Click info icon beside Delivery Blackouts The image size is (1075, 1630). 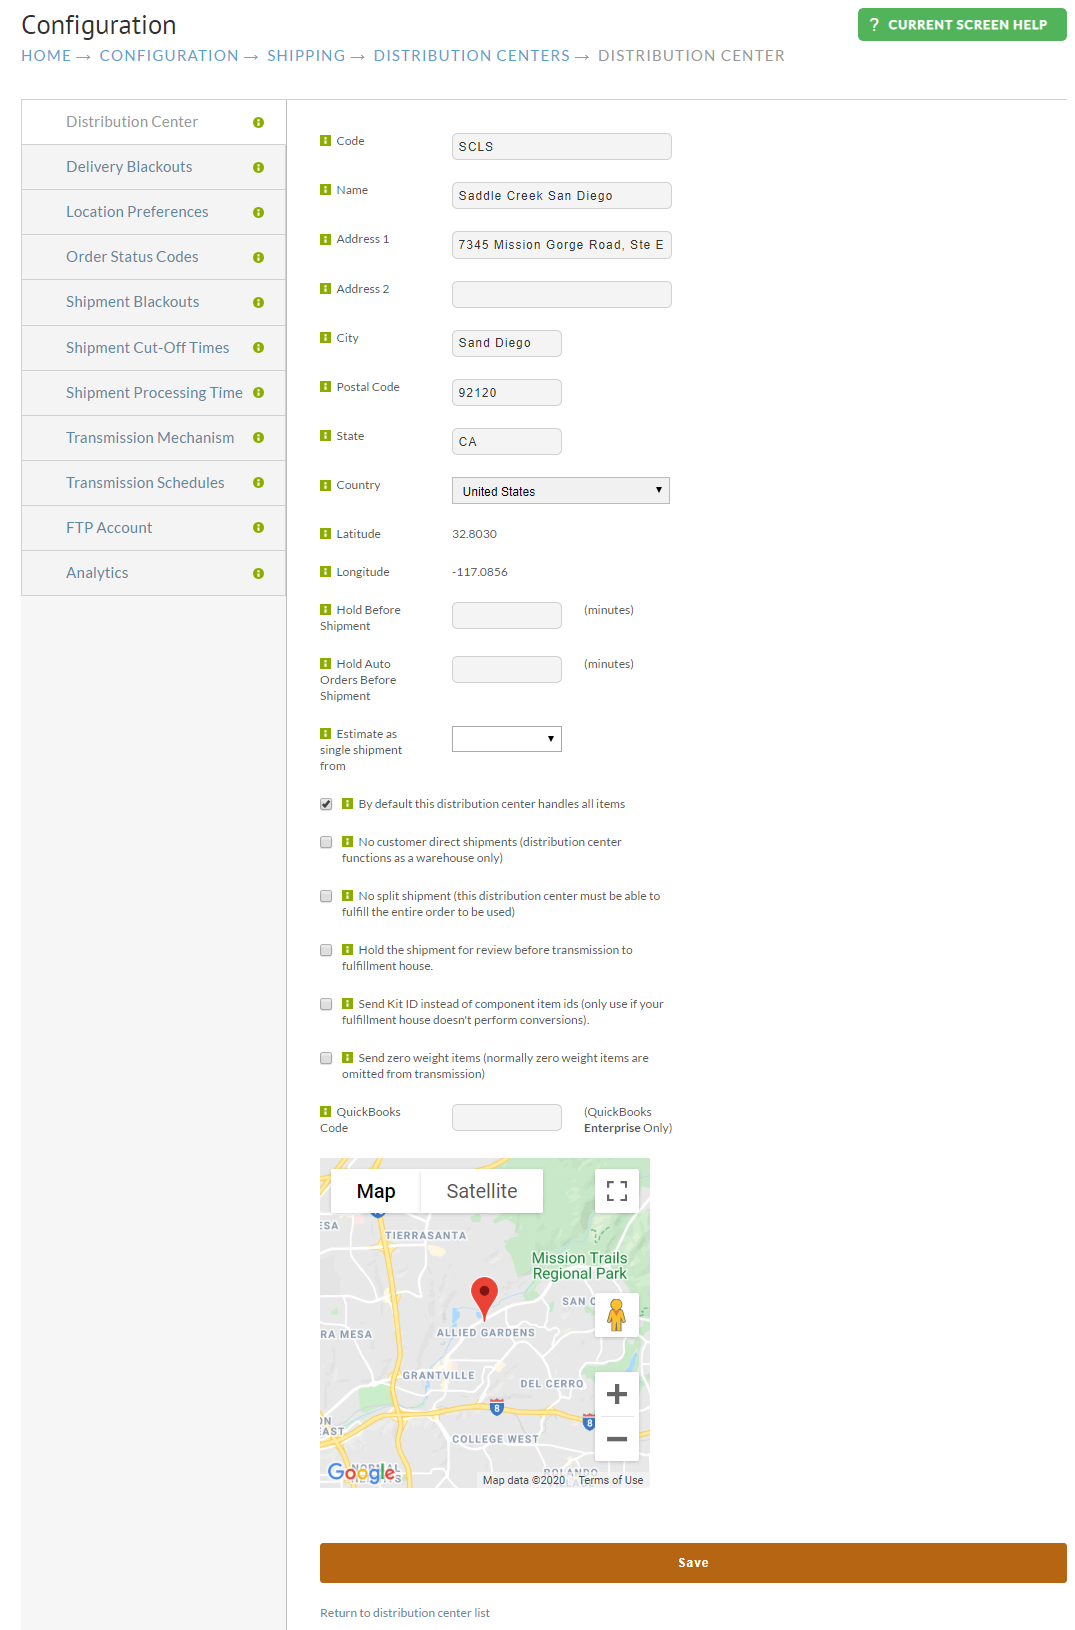coord(259,168)
